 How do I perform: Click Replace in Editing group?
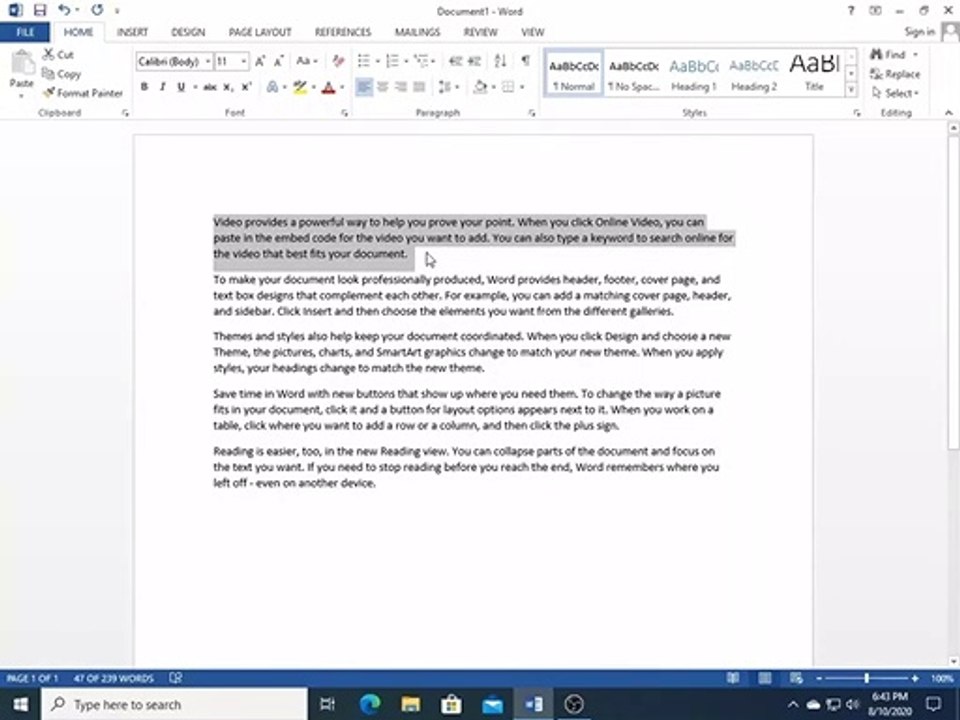click(x=895, y=74)
